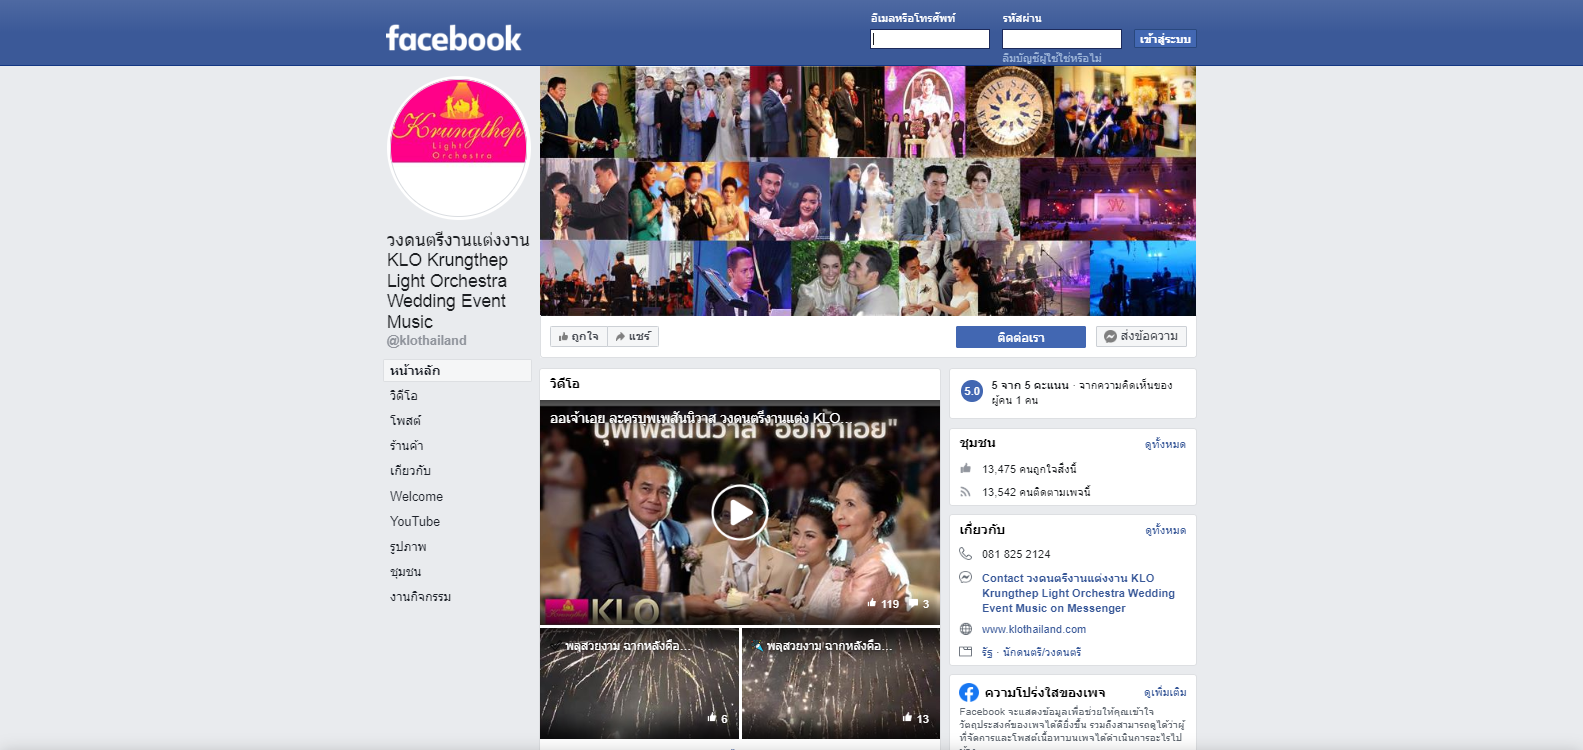Open เกี่ยวกับ in the page sidebar
Viewport: 1583px width, 750px height.
click(411, 471)
